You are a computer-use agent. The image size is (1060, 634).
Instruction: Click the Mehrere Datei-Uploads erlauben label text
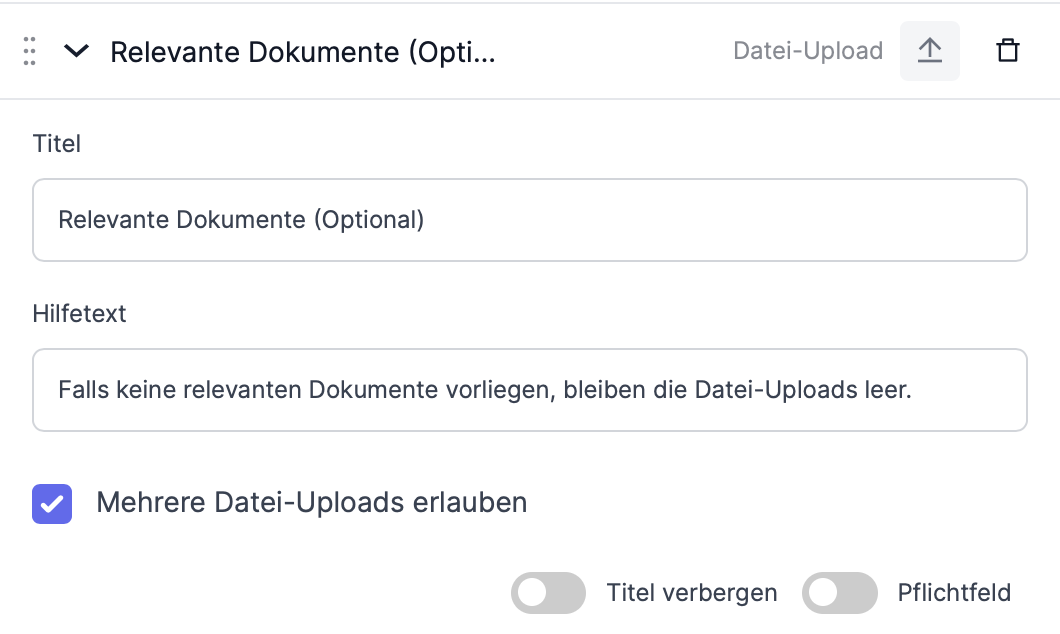(312, 503)
